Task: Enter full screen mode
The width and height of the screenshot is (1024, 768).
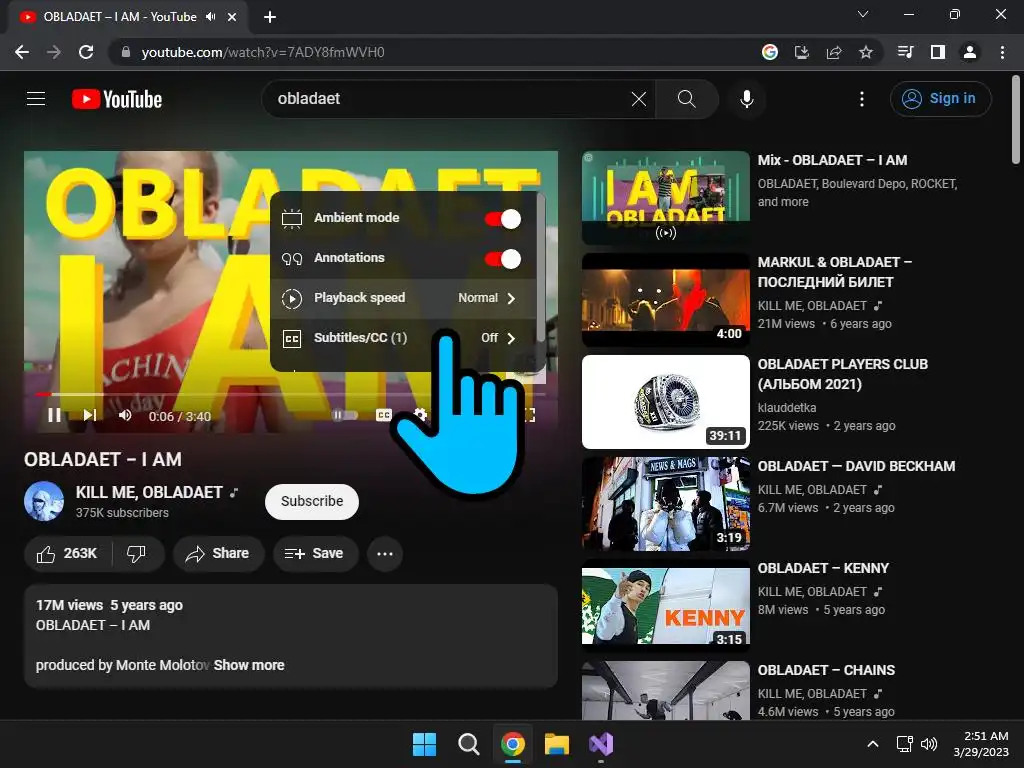Action: tap(529, 415)
